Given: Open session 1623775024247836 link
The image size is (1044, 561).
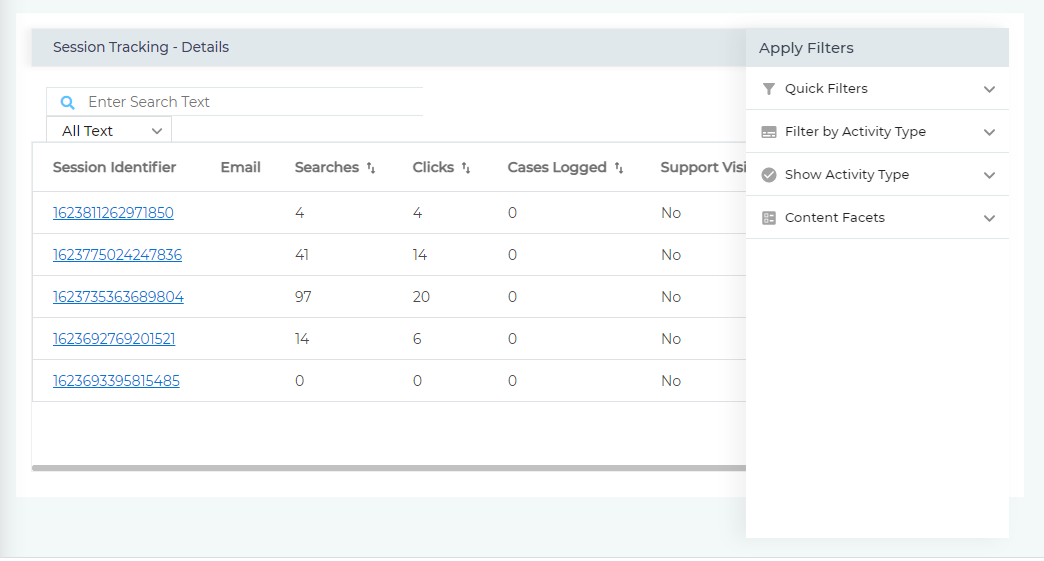Looking at the screenshot, I should coord(117,255).
